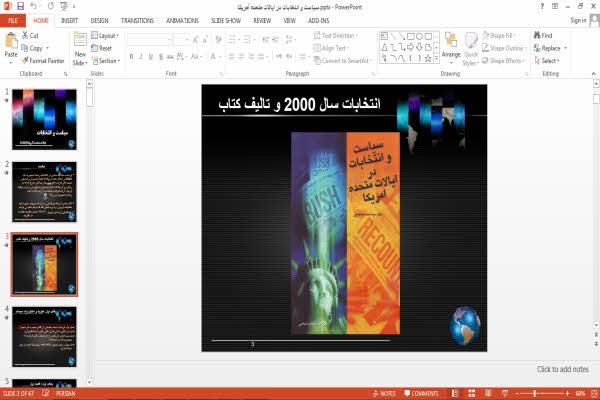Click zoom out minus button

pyautogui.click(x=517, y=393)
